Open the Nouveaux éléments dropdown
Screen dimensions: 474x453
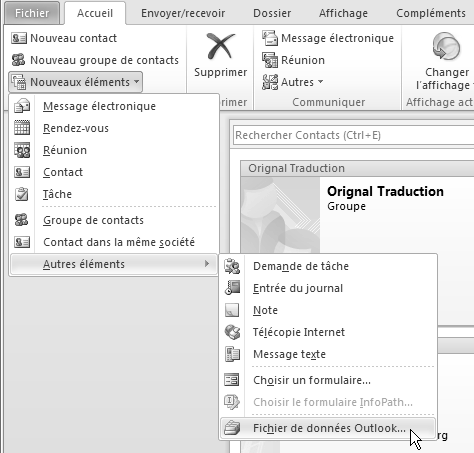pyautogui.click(x=76, y=82)
